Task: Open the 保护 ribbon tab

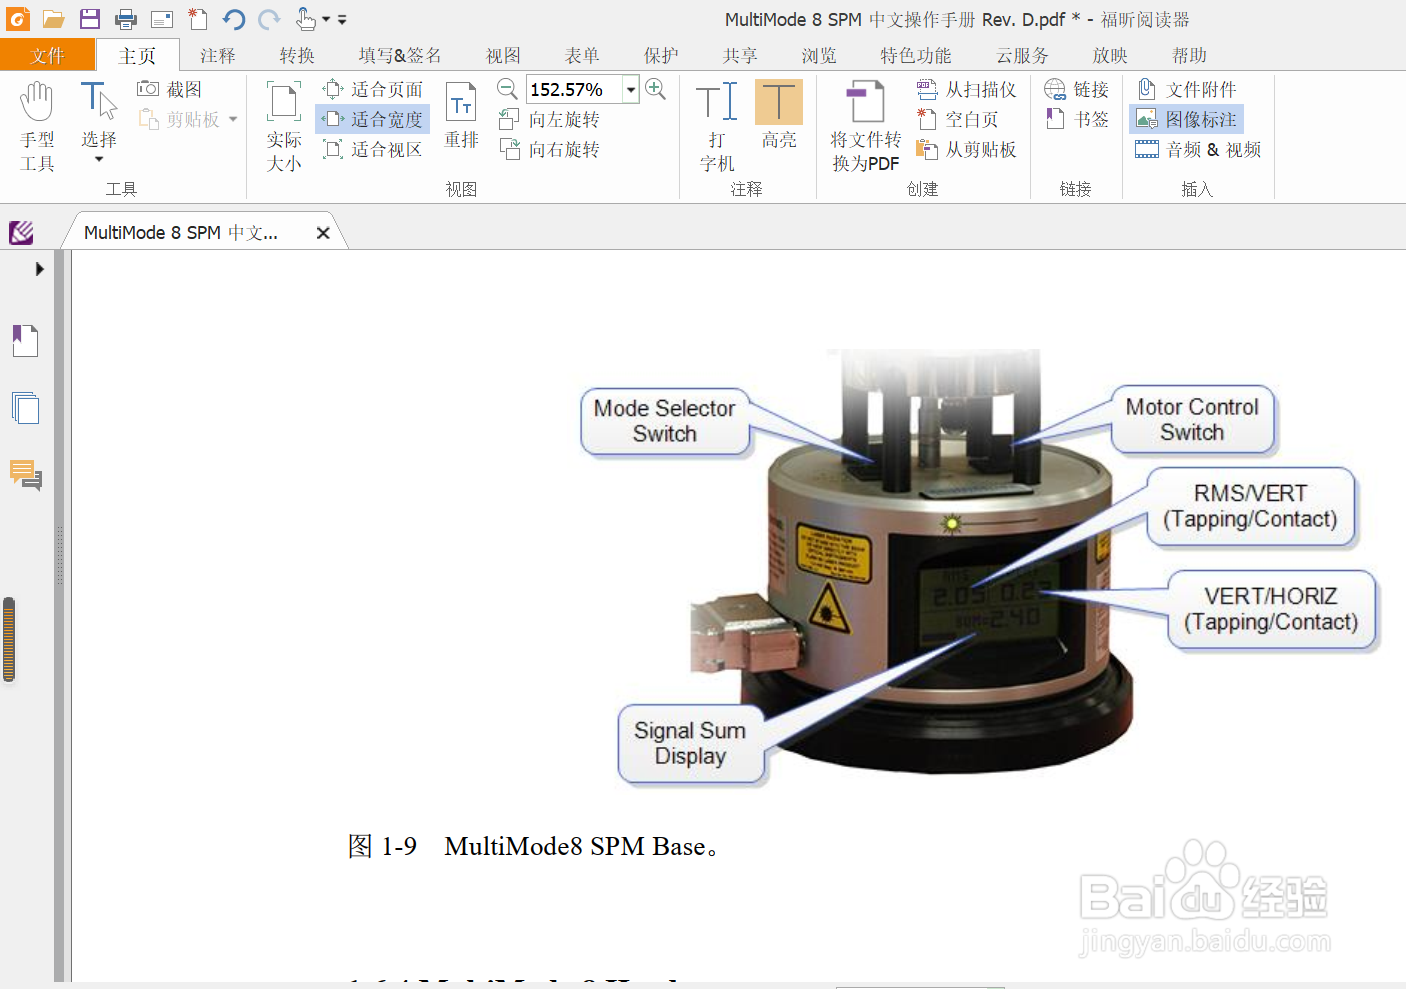Action: click(661, 55)
